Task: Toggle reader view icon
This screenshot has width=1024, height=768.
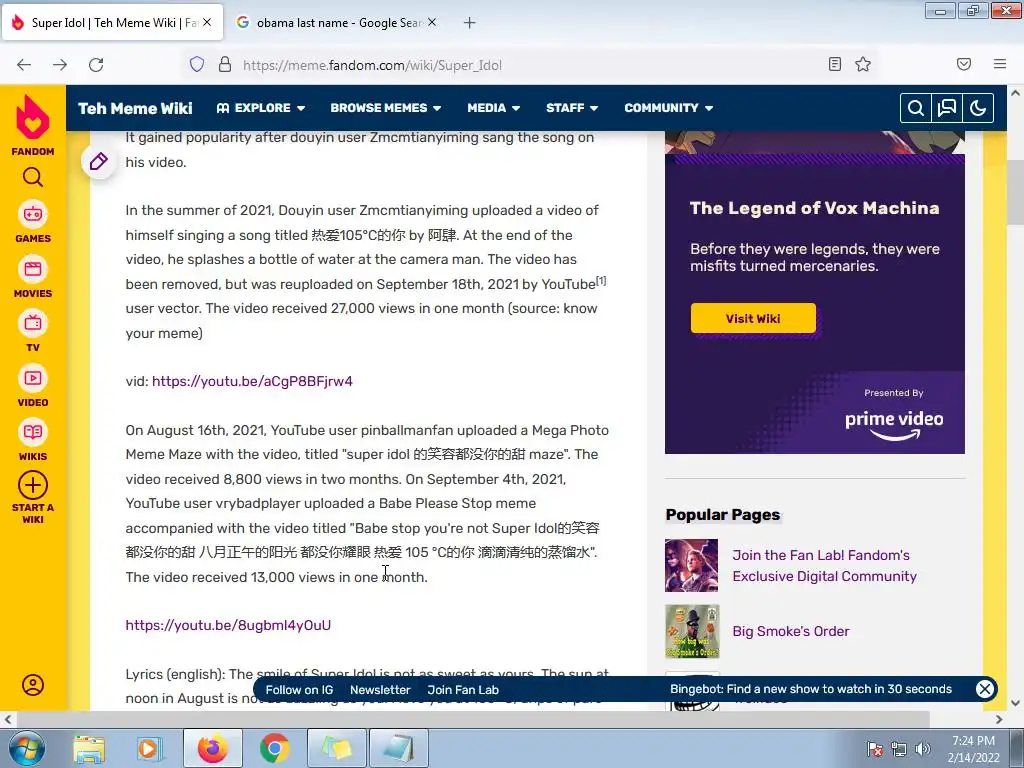Action: pyautogui.click(x=835, y=64)
